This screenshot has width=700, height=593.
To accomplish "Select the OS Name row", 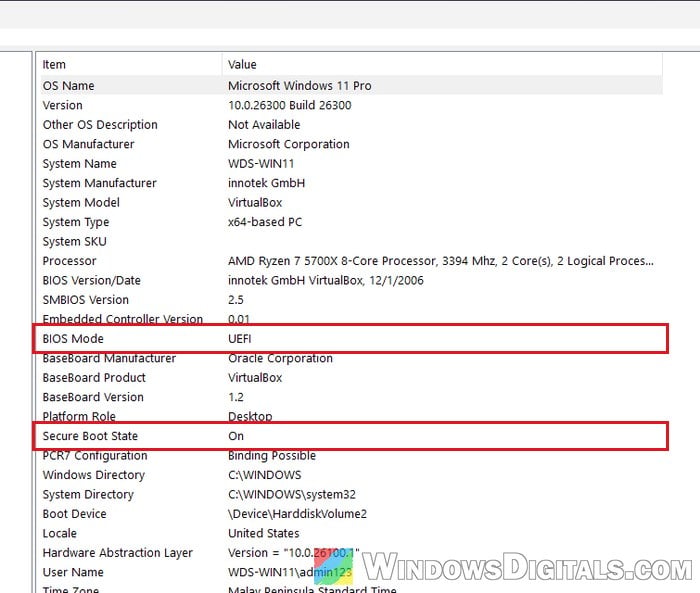I will coord(351,86).
